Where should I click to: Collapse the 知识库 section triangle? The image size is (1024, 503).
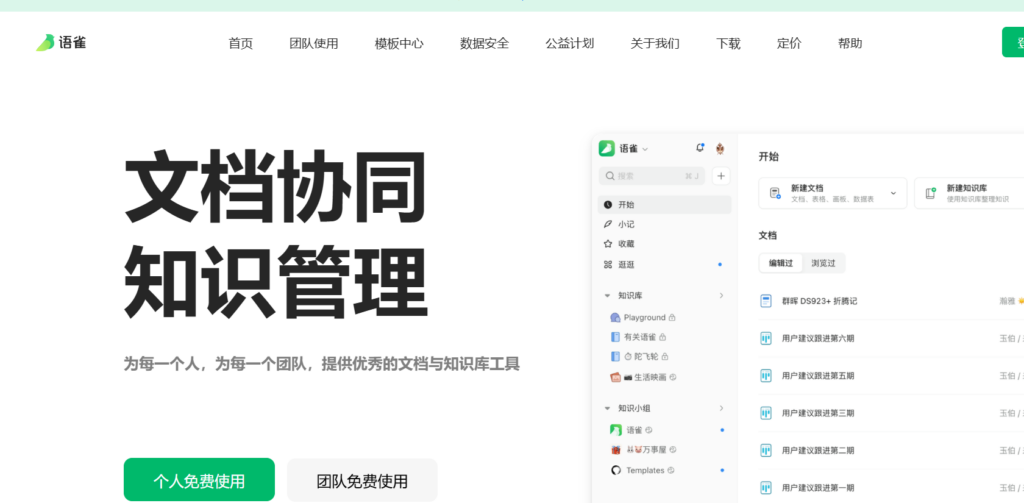click(607, 296)
